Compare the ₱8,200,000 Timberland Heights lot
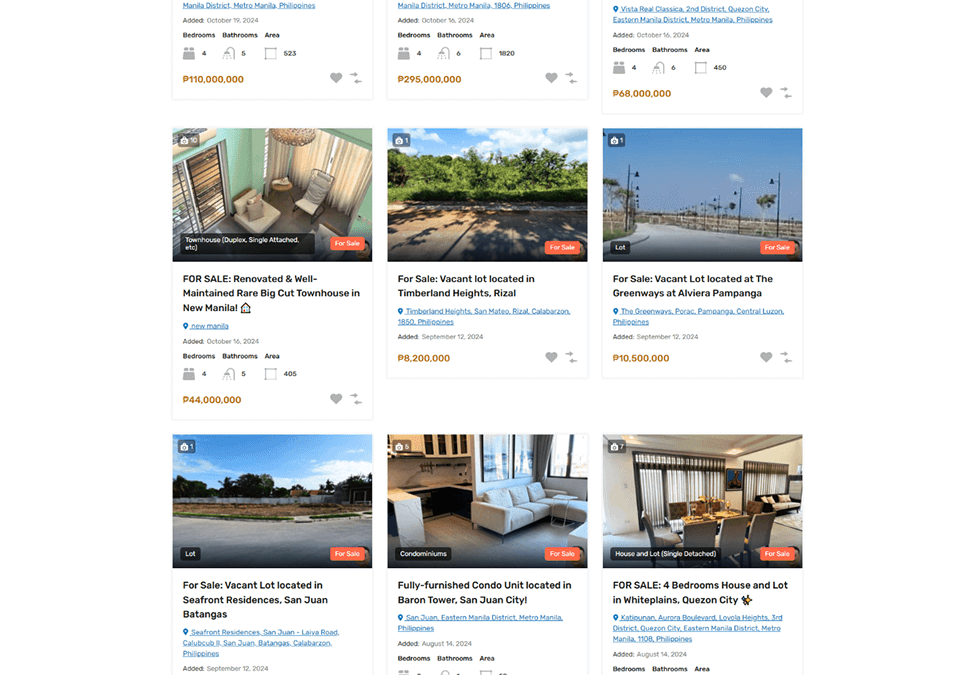Viewport: 975px width, 675px height. pos(571,357)
